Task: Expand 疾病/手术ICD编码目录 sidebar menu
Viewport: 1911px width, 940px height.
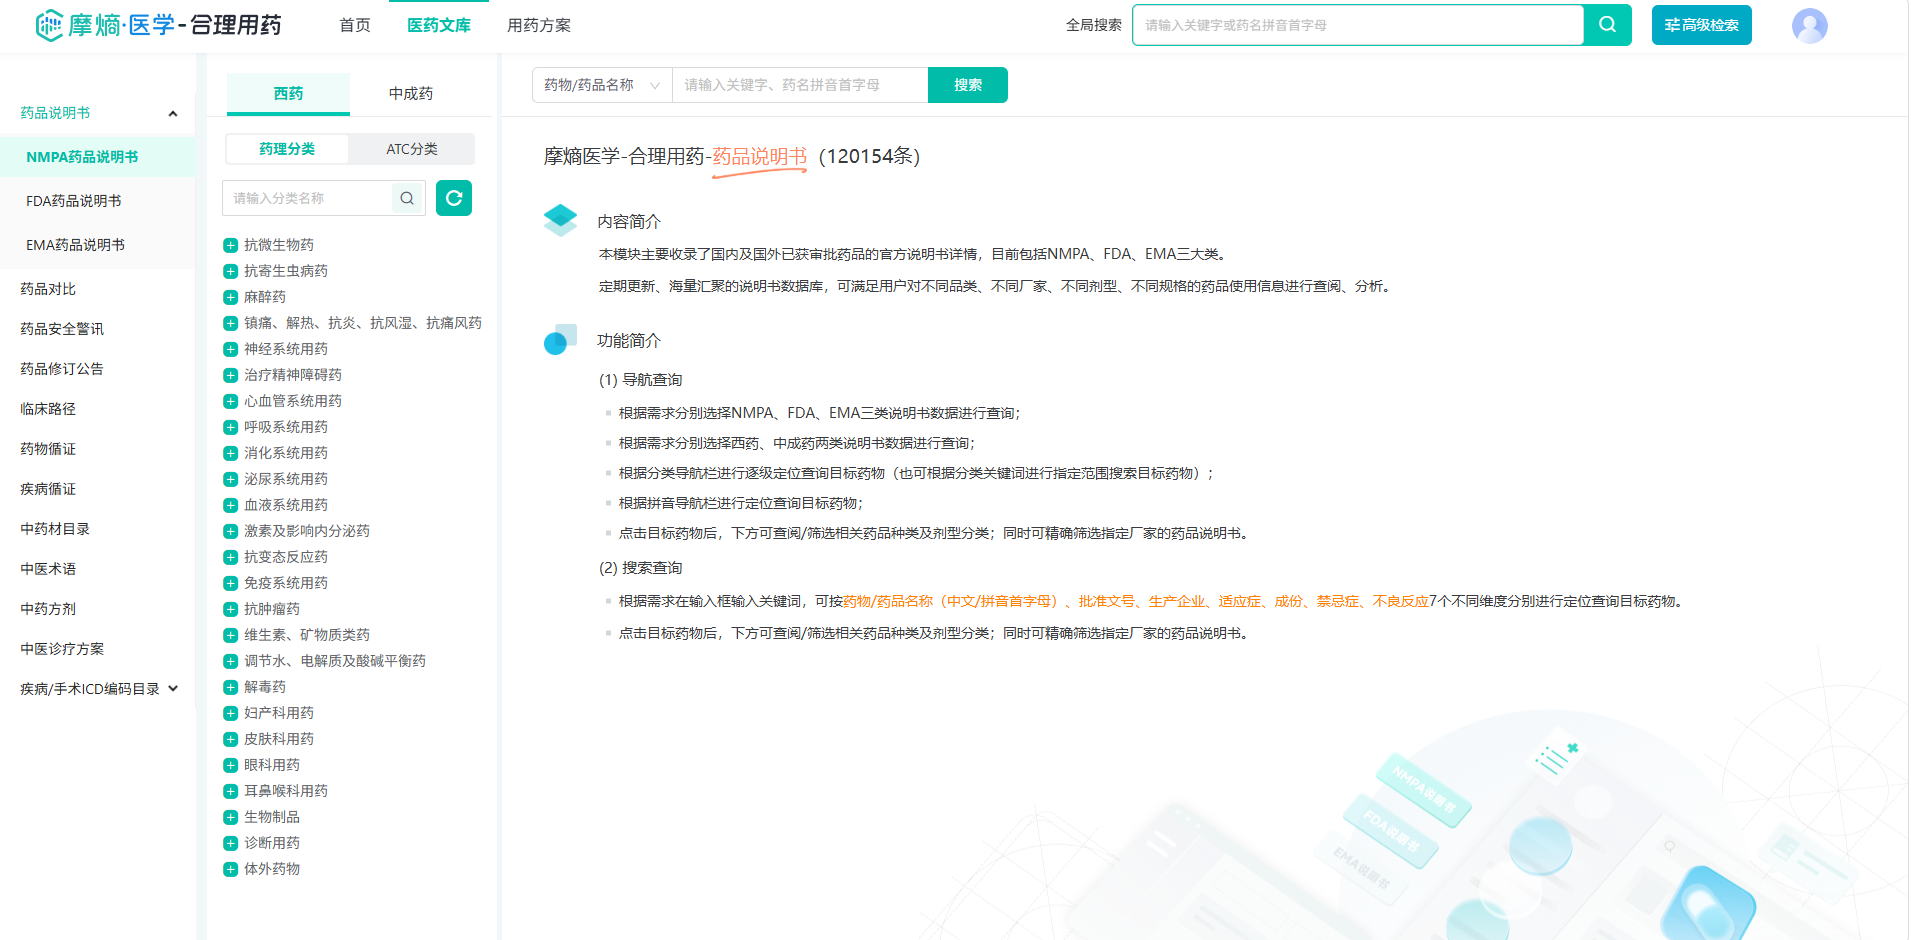Action: tap(173, 689)
